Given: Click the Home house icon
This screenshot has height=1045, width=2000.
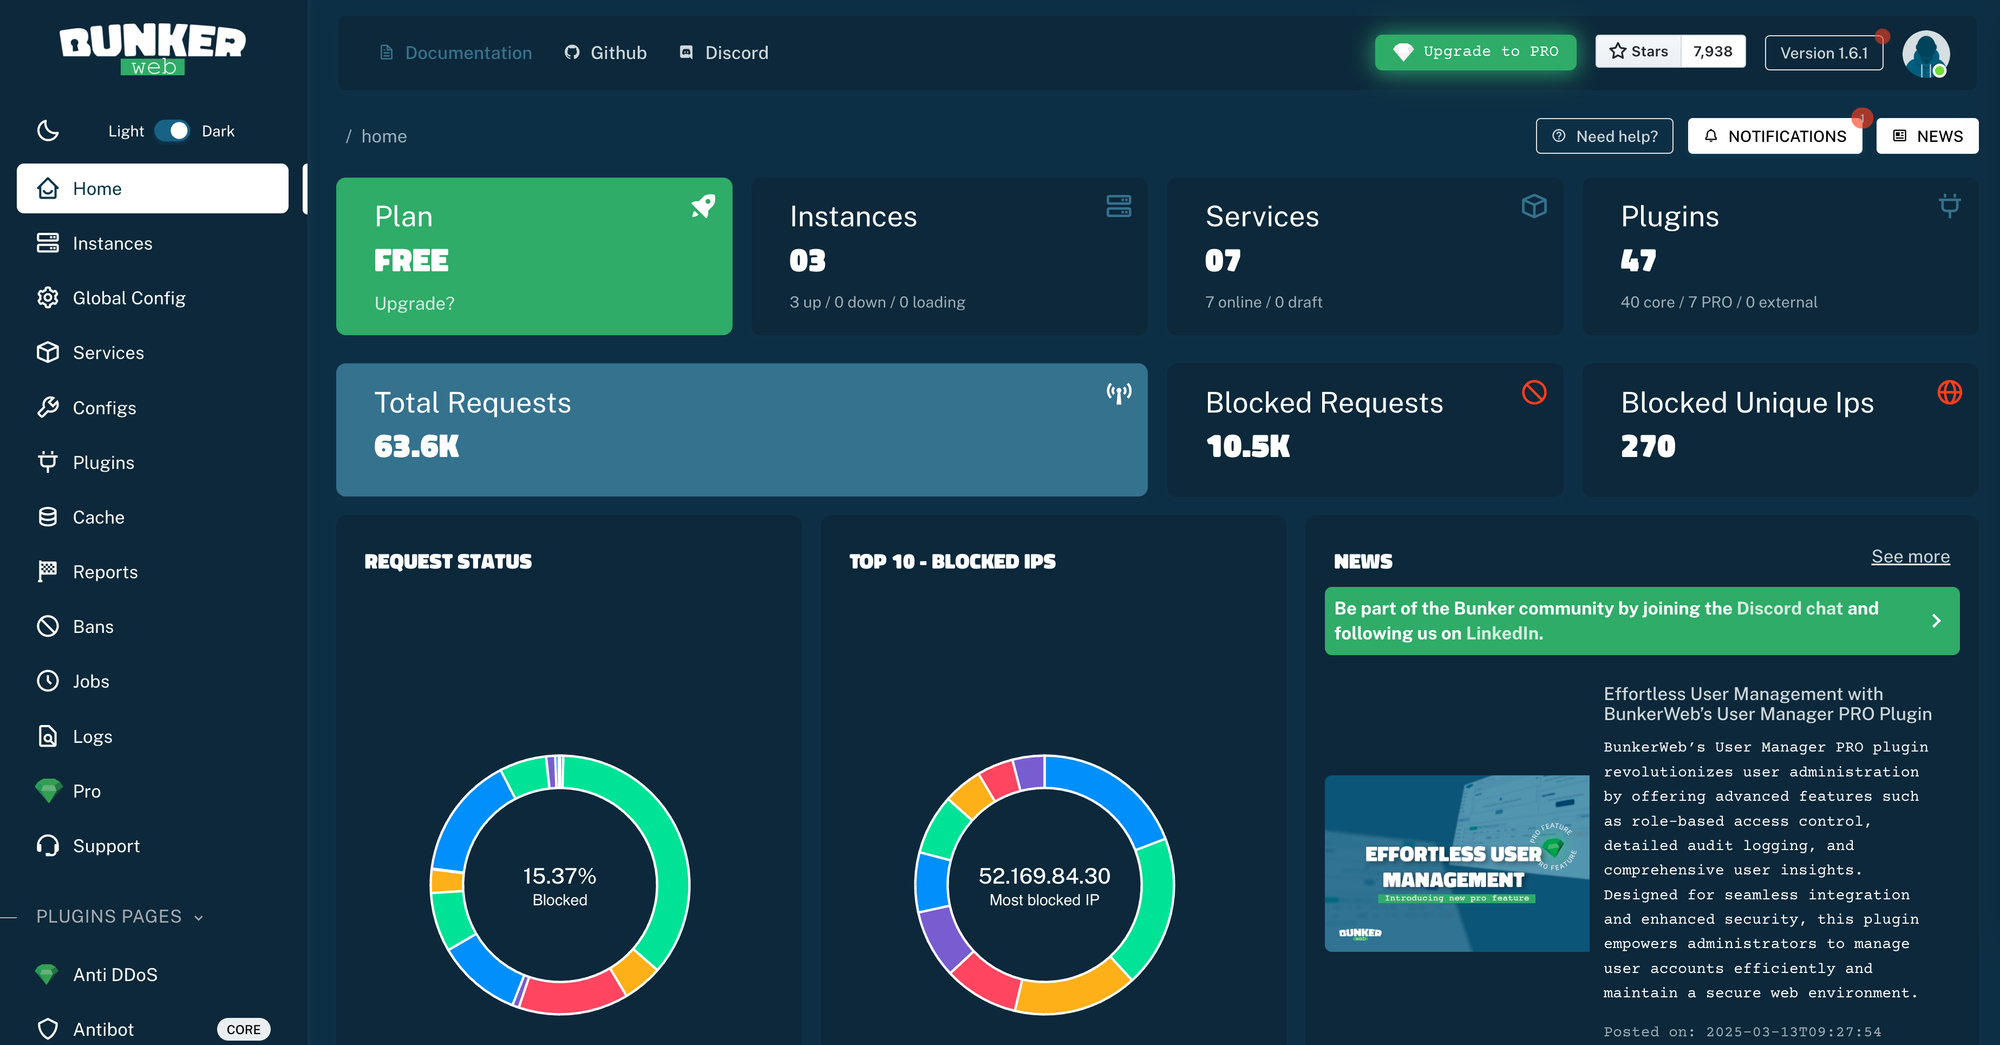Looking at the screenshot, I should point(48,189).
